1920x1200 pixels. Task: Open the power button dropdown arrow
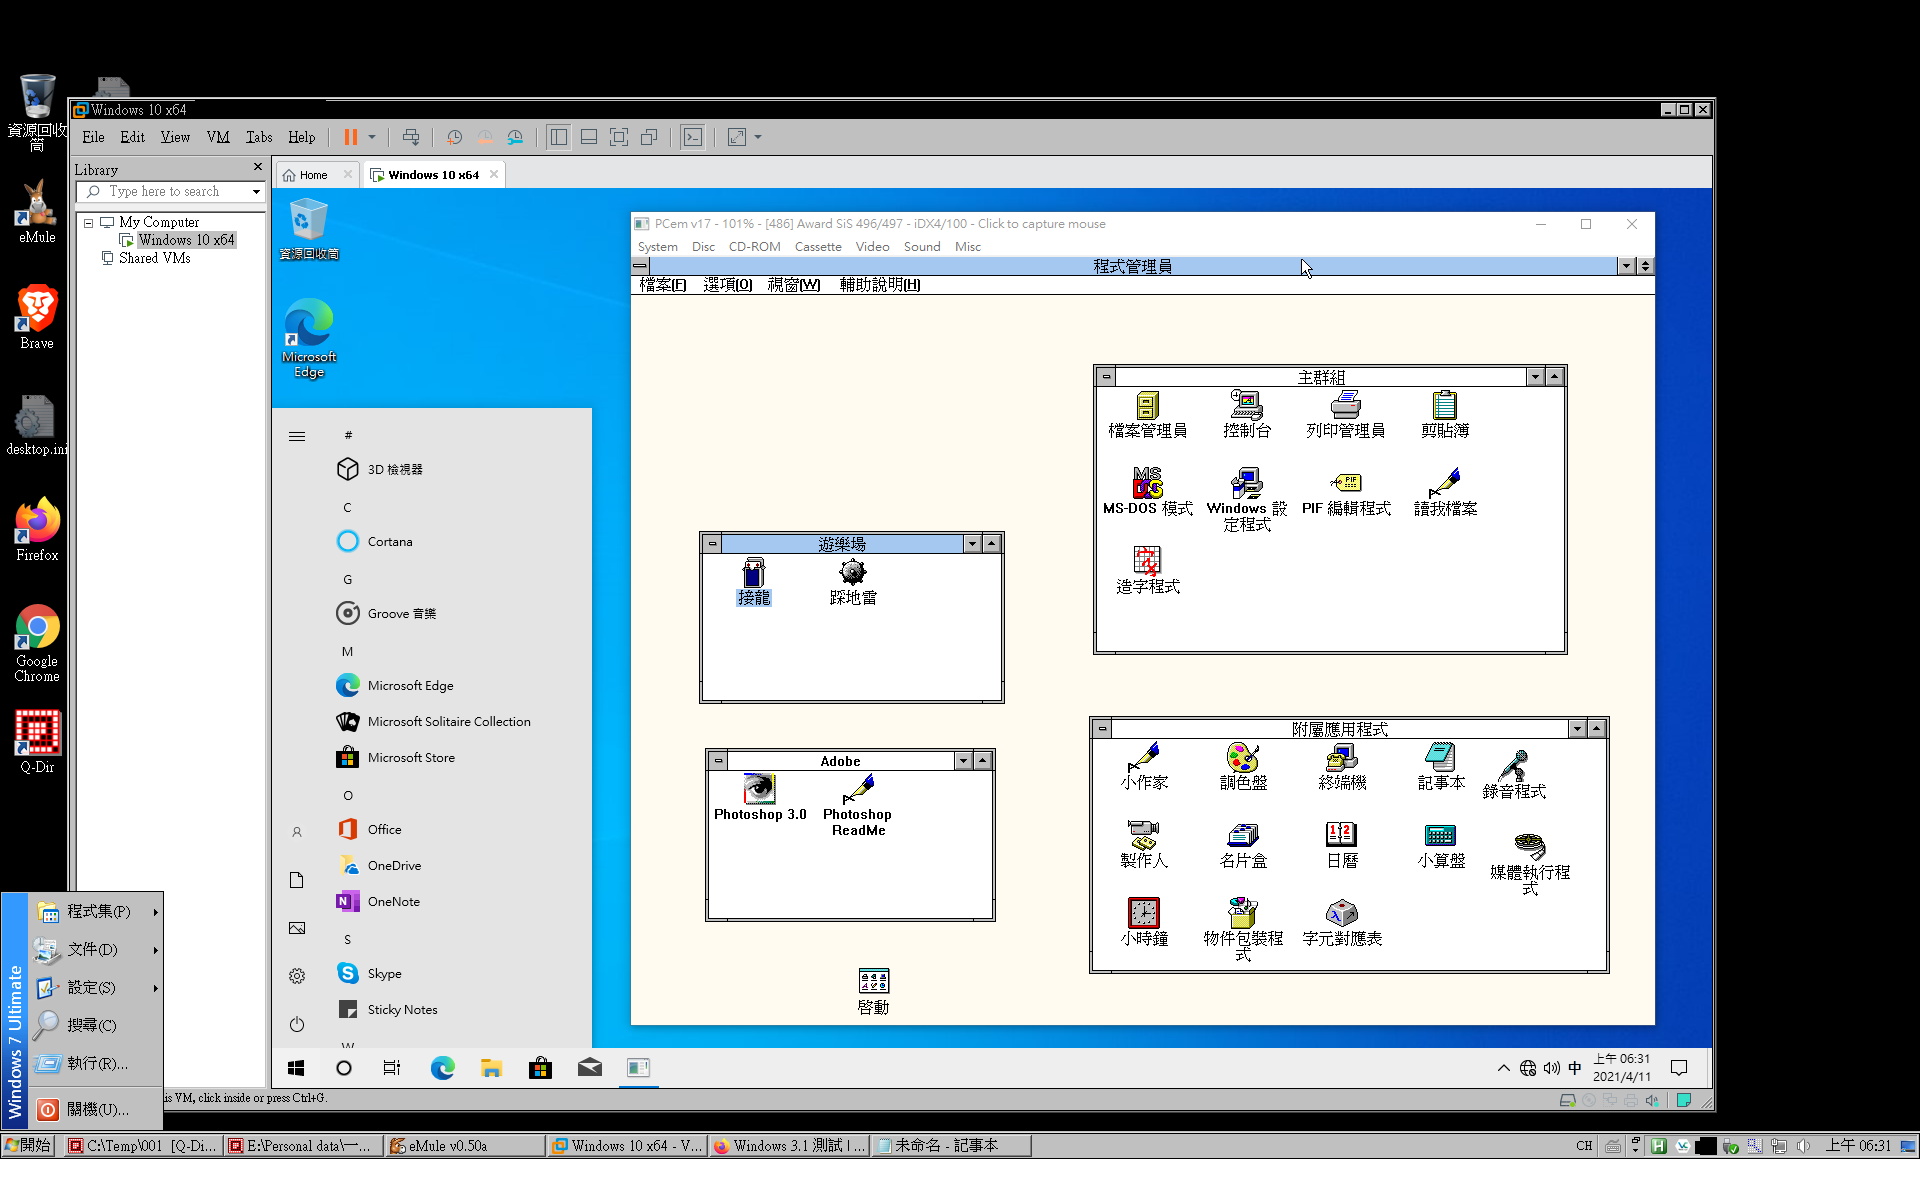[371, 137]
